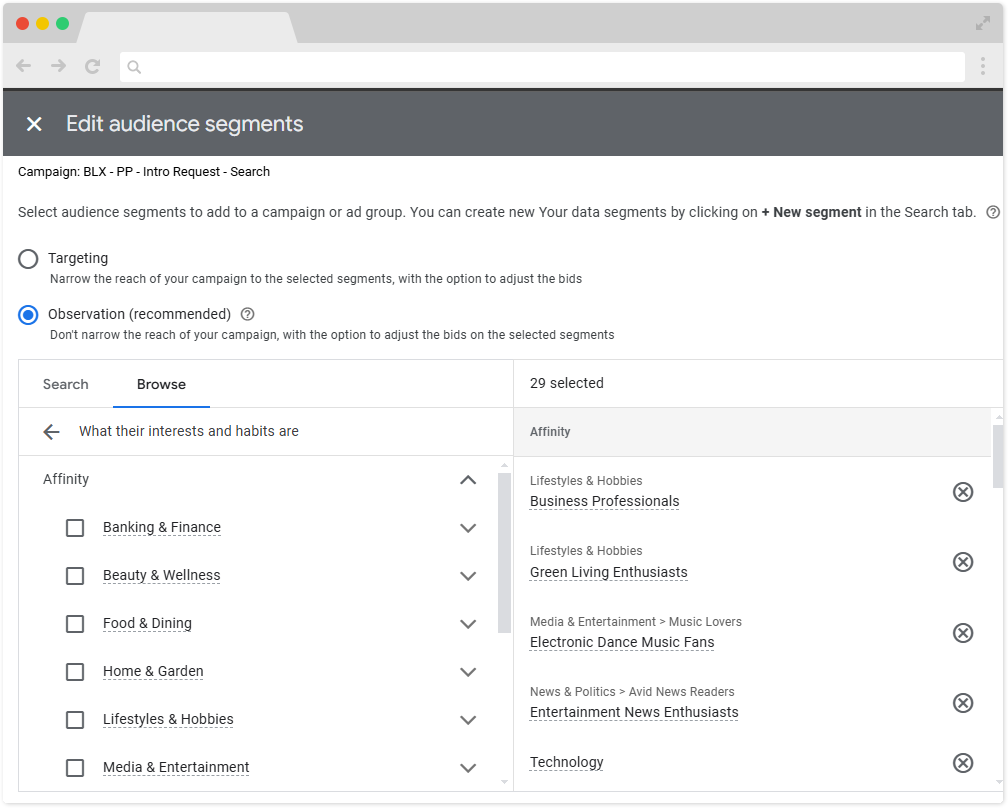Remove Green Living Enthusiasts from selected segments
This screenshot has width=1008, height=808.
click(x=962, y=562)
